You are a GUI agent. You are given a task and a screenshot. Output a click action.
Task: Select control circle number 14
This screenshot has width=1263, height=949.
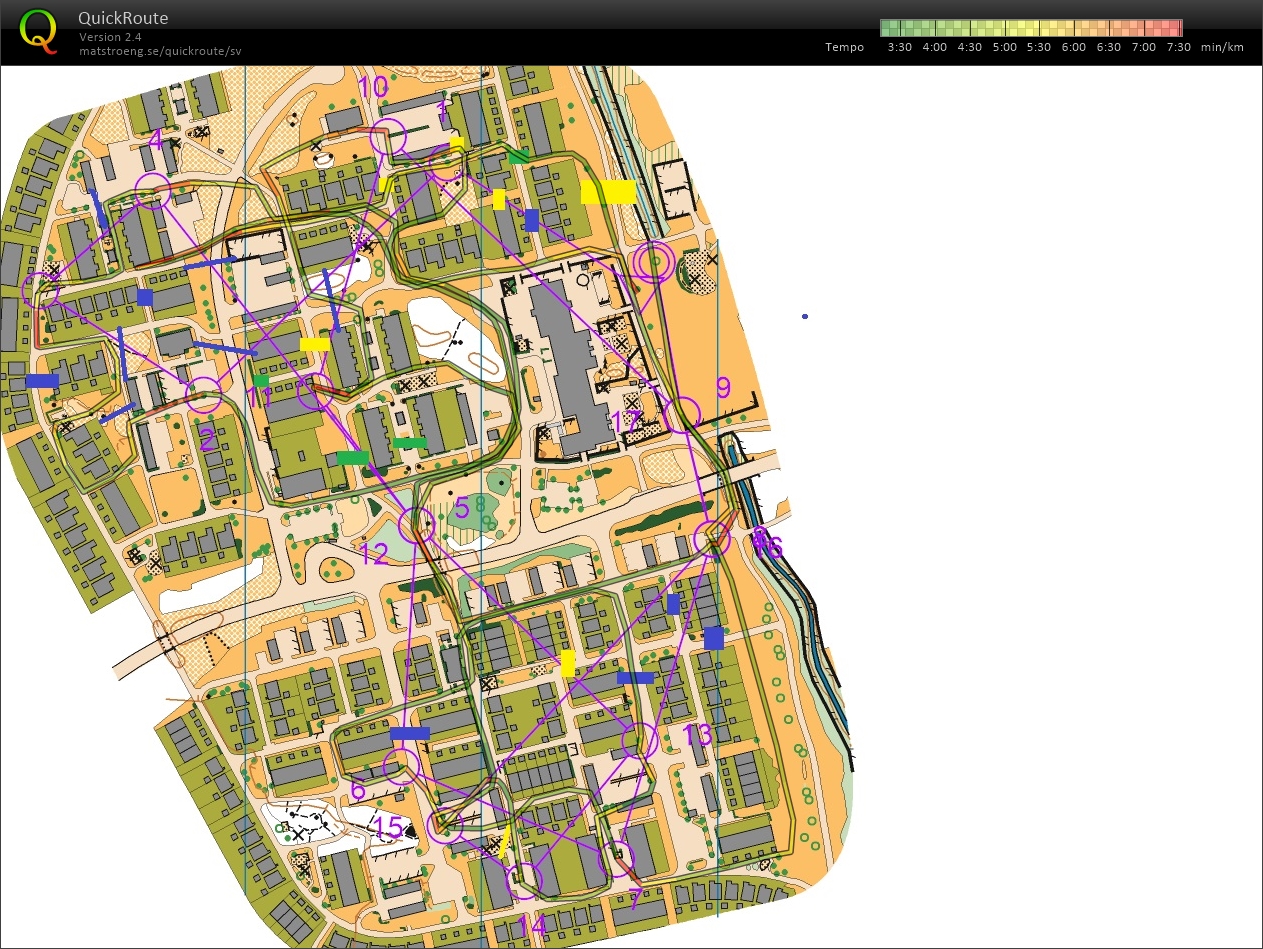[522, 880]
